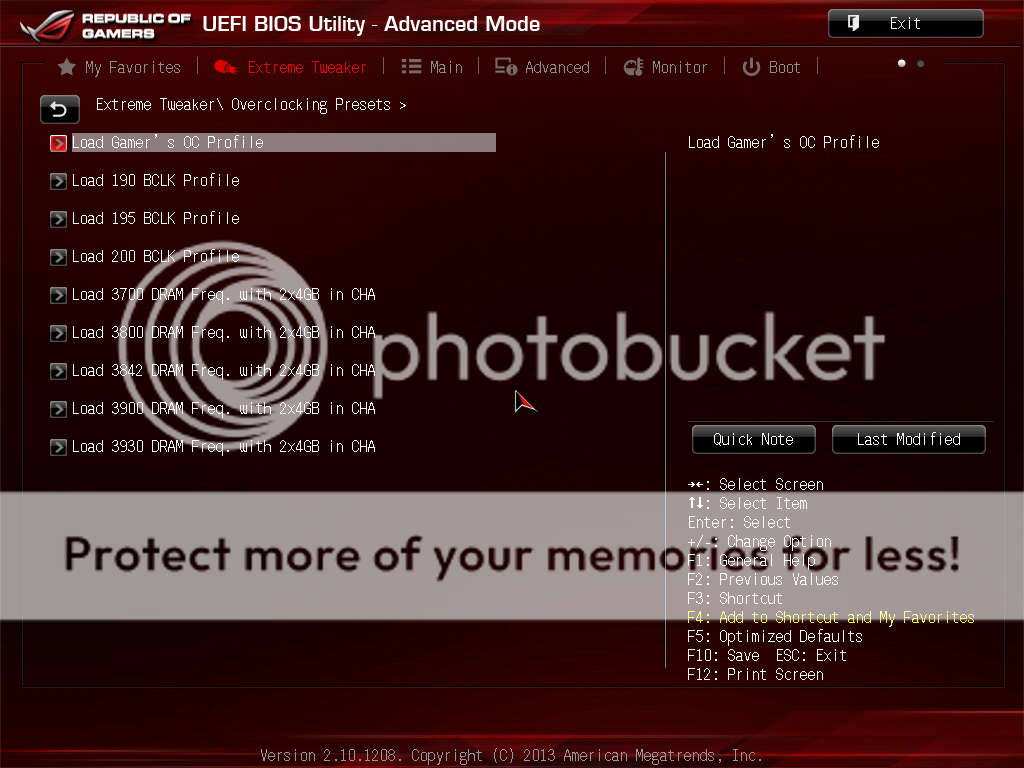Image resolution: width=1024 pixels, height=768 pixels.
Task: Click the back arrow icon
Action: (60, 109)
